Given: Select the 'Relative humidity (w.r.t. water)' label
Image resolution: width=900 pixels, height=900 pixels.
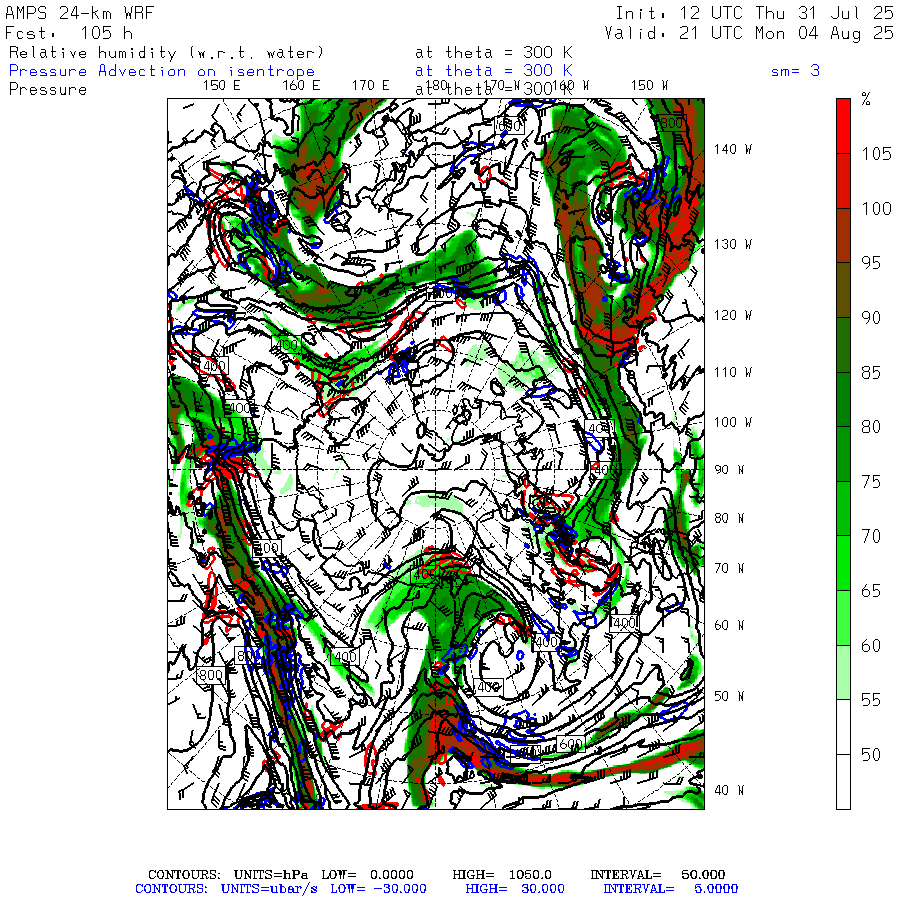Looking at the screenshot, I should [166, 53].
